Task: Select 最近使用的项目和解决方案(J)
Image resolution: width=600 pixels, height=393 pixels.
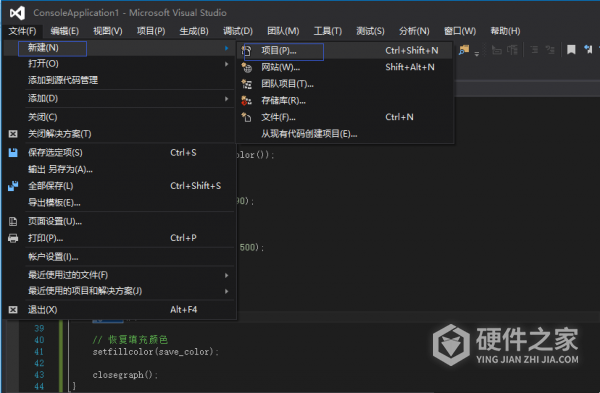Action: tap(119, 291)
